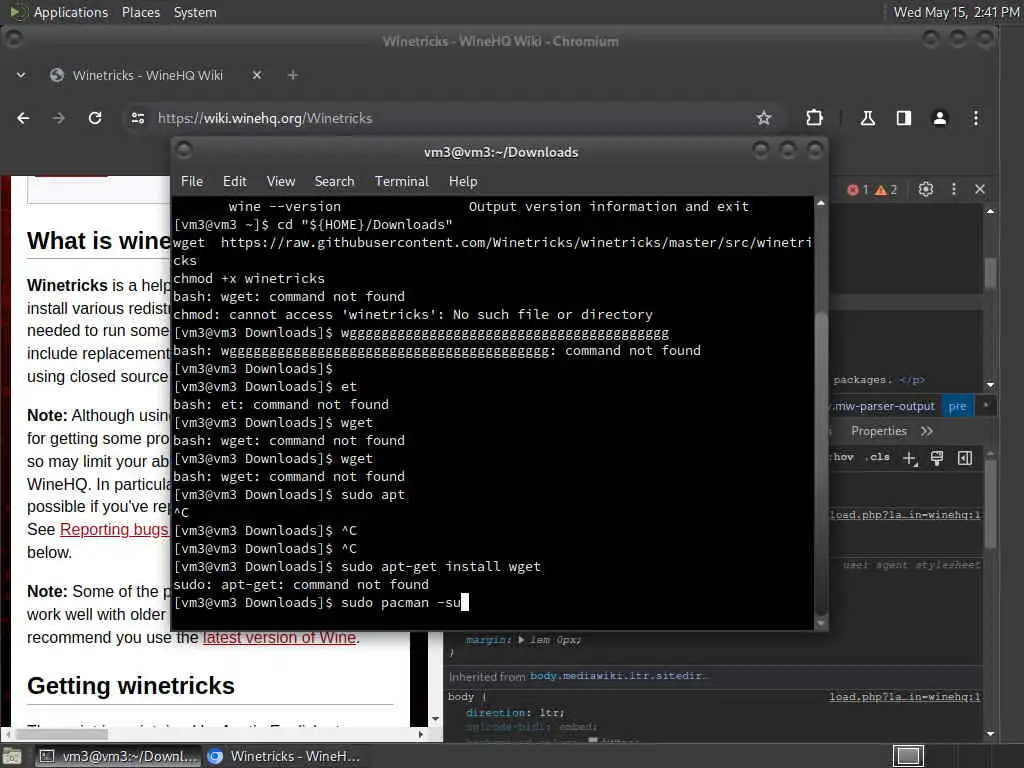Expand the margin property triangle in styles
The height and width of the screenshot is (768, 1024).
tap(521, 640)
